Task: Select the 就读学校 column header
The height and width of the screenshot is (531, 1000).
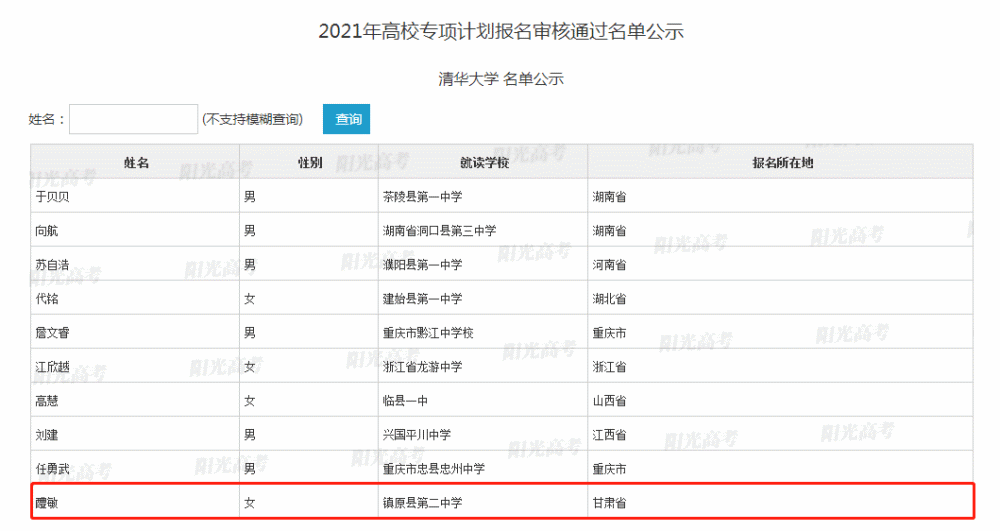Action: (484, 163)
